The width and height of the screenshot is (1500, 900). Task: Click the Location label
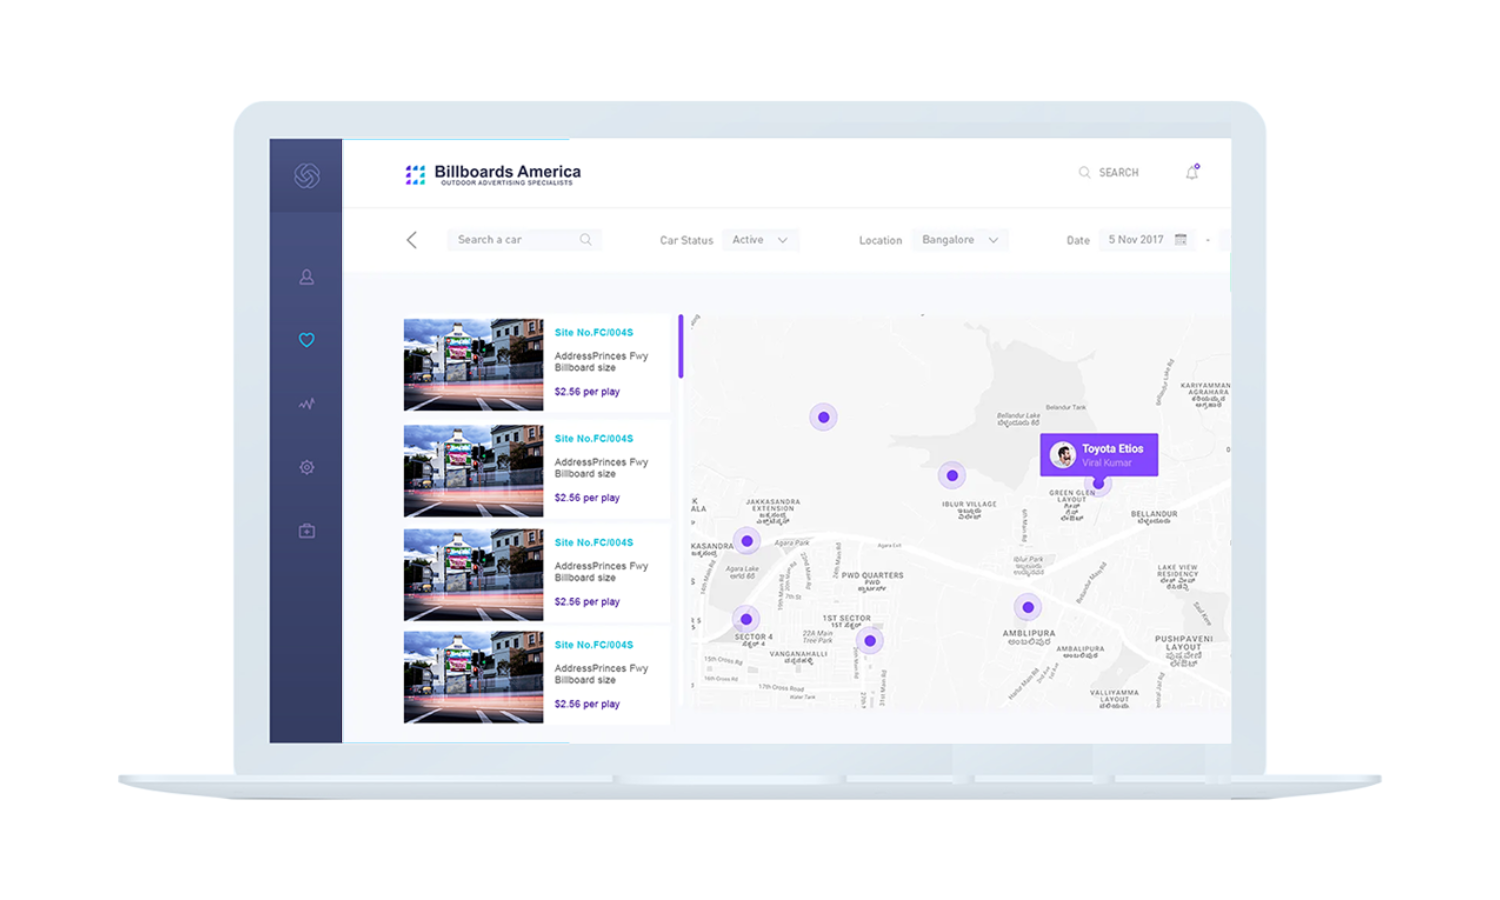tap(880, 240)
